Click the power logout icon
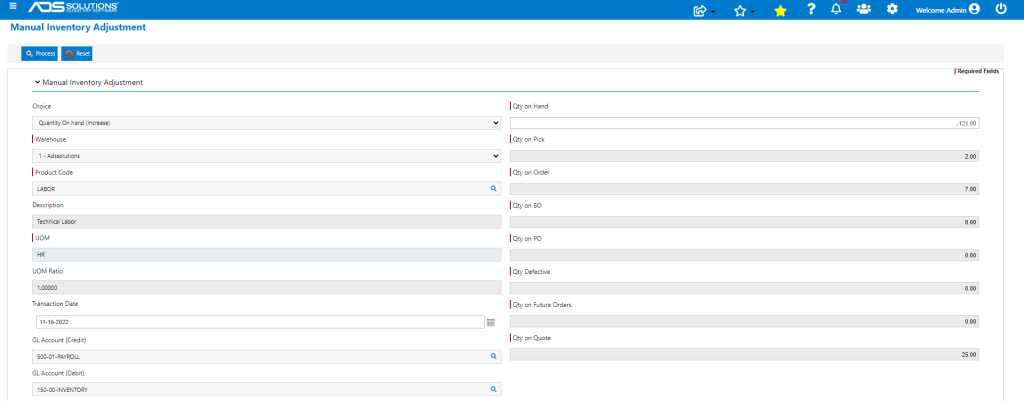The height and width of the screenshot is (401, 1024). tap(1001, 9)
